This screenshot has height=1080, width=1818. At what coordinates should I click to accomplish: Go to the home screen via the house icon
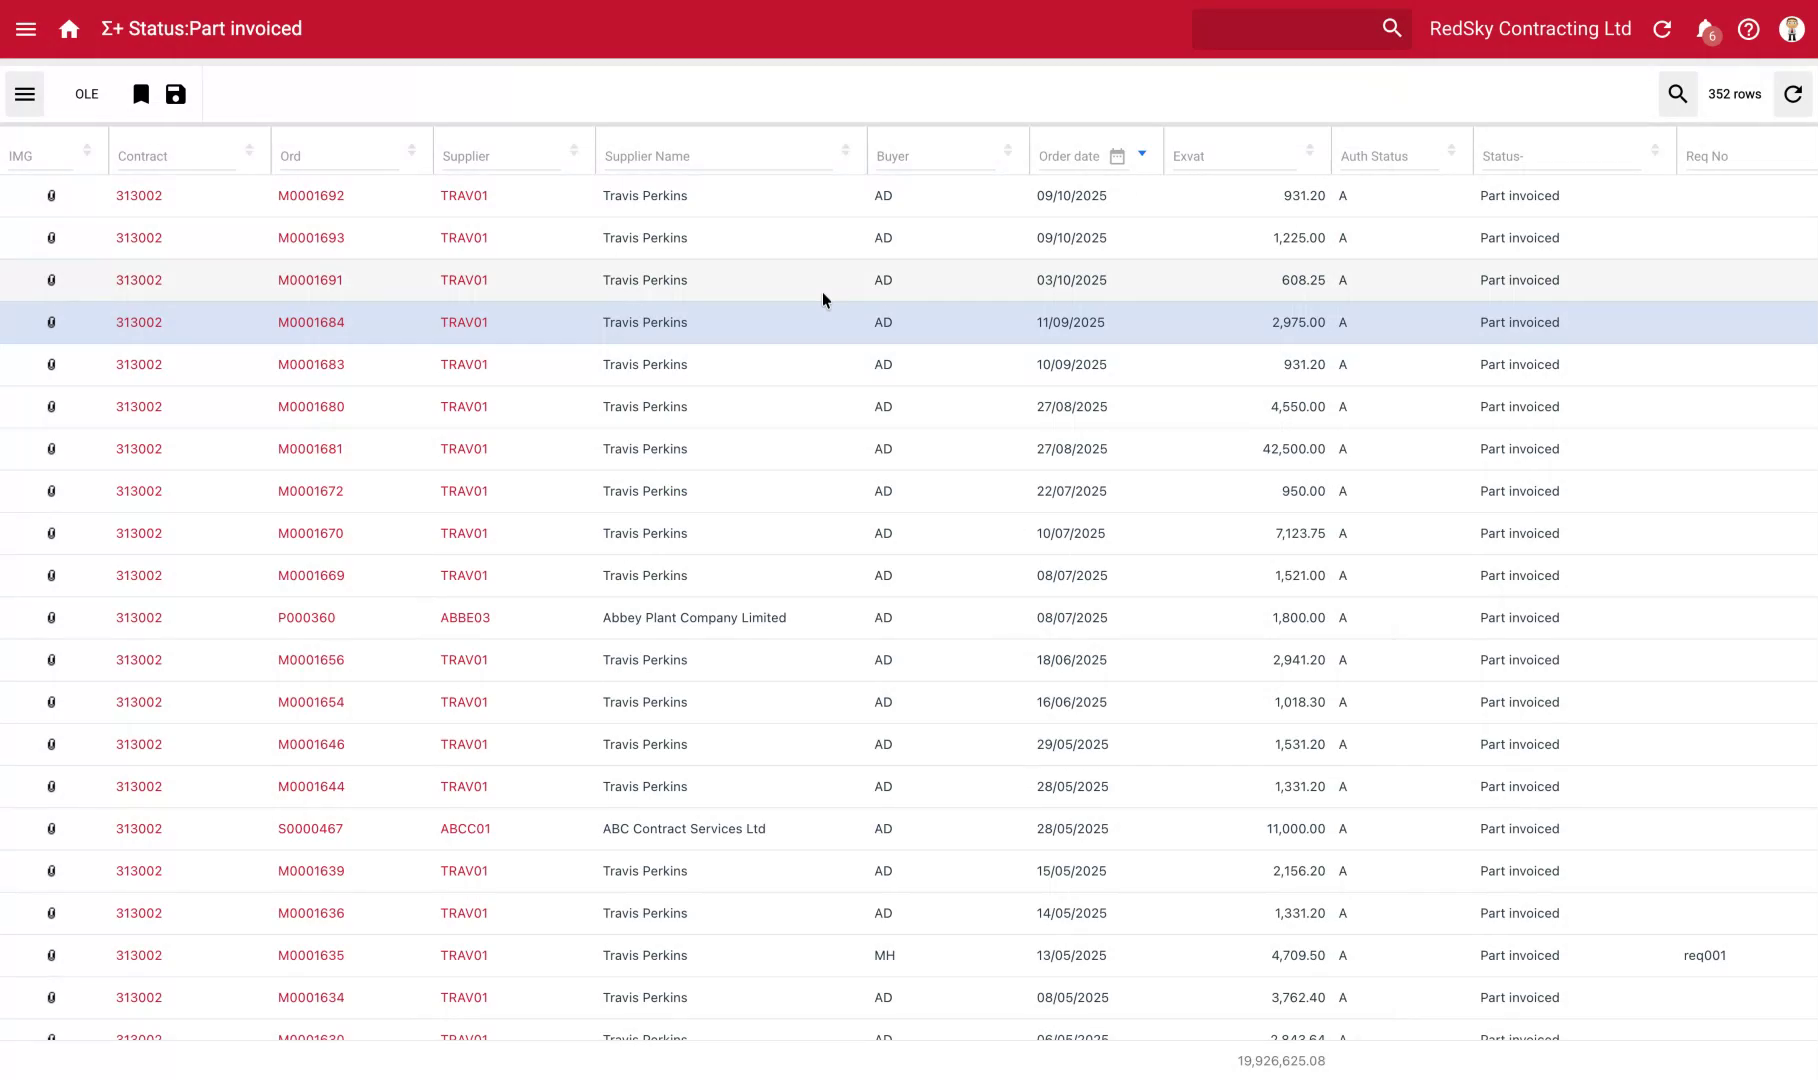68,28
